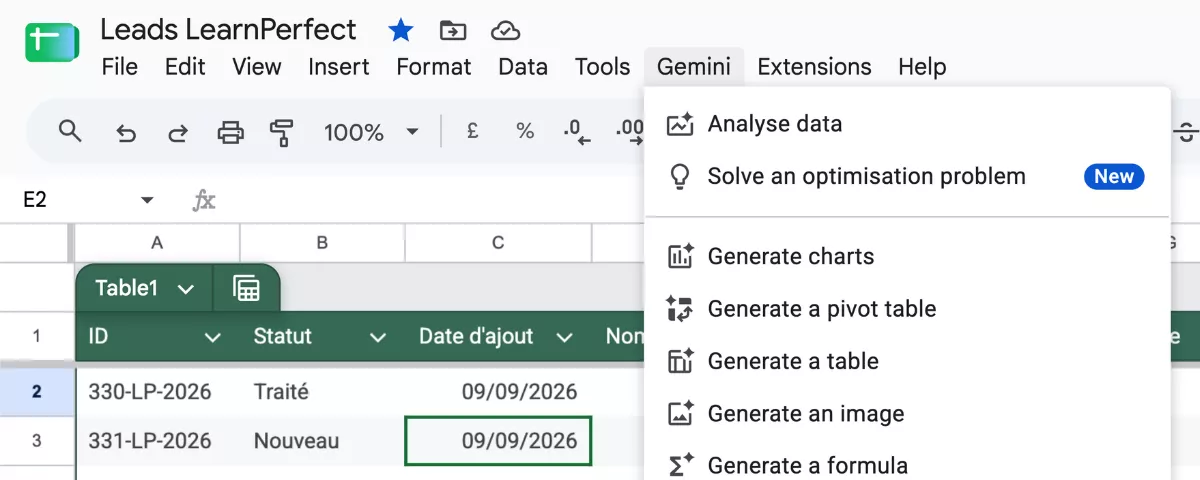Decrease decimal places
This screenshot has height=480, width=1200.
[x=576, y=132]
